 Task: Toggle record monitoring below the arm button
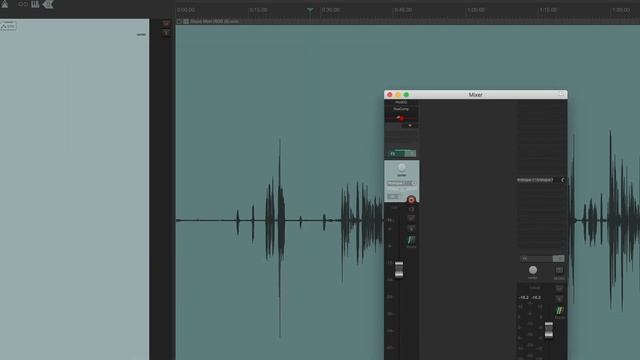pyautogui.click(x=411, y=209)
